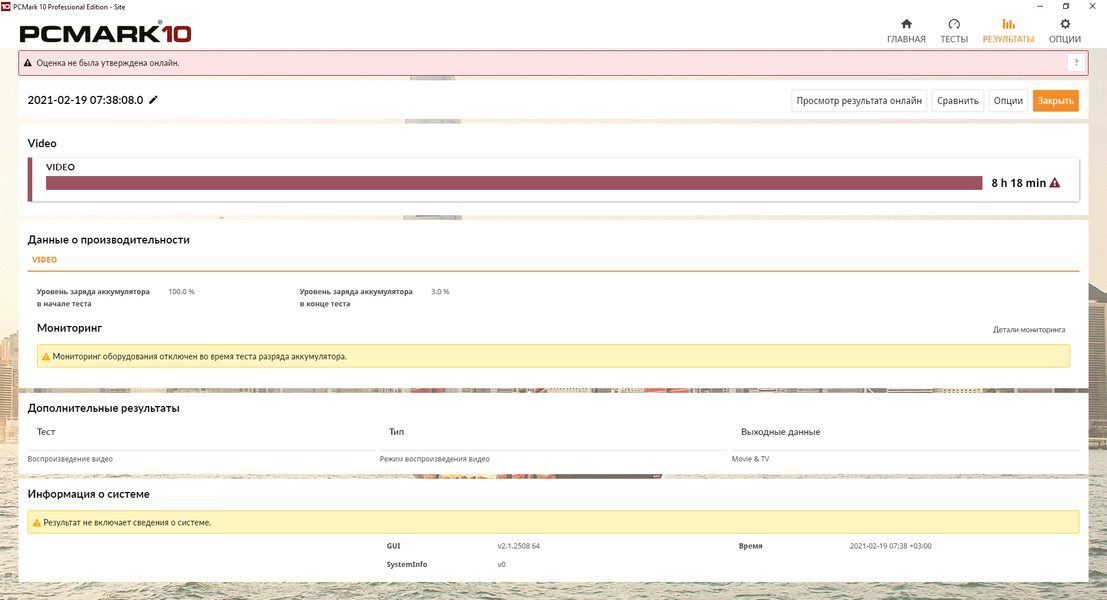Click Данные о производительности heading

109,240
